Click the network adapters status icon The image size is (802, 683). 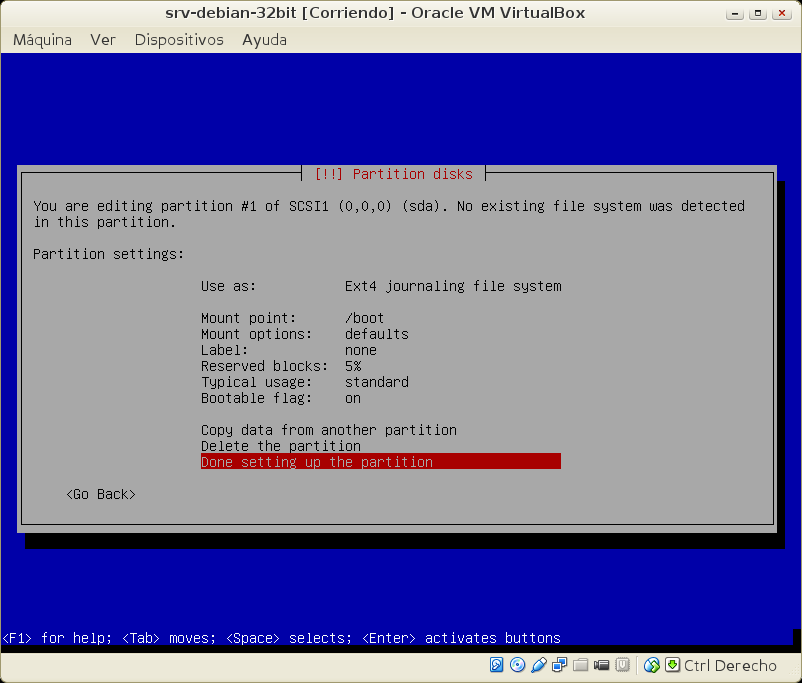point(560,665)
